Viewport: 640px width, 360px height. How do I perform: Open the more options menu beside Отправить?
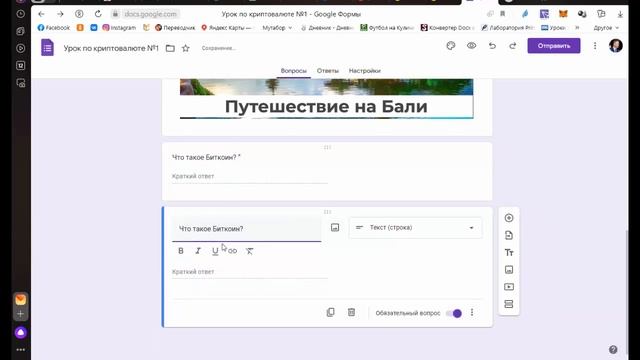pyautogui.click(x=595, y=46)
